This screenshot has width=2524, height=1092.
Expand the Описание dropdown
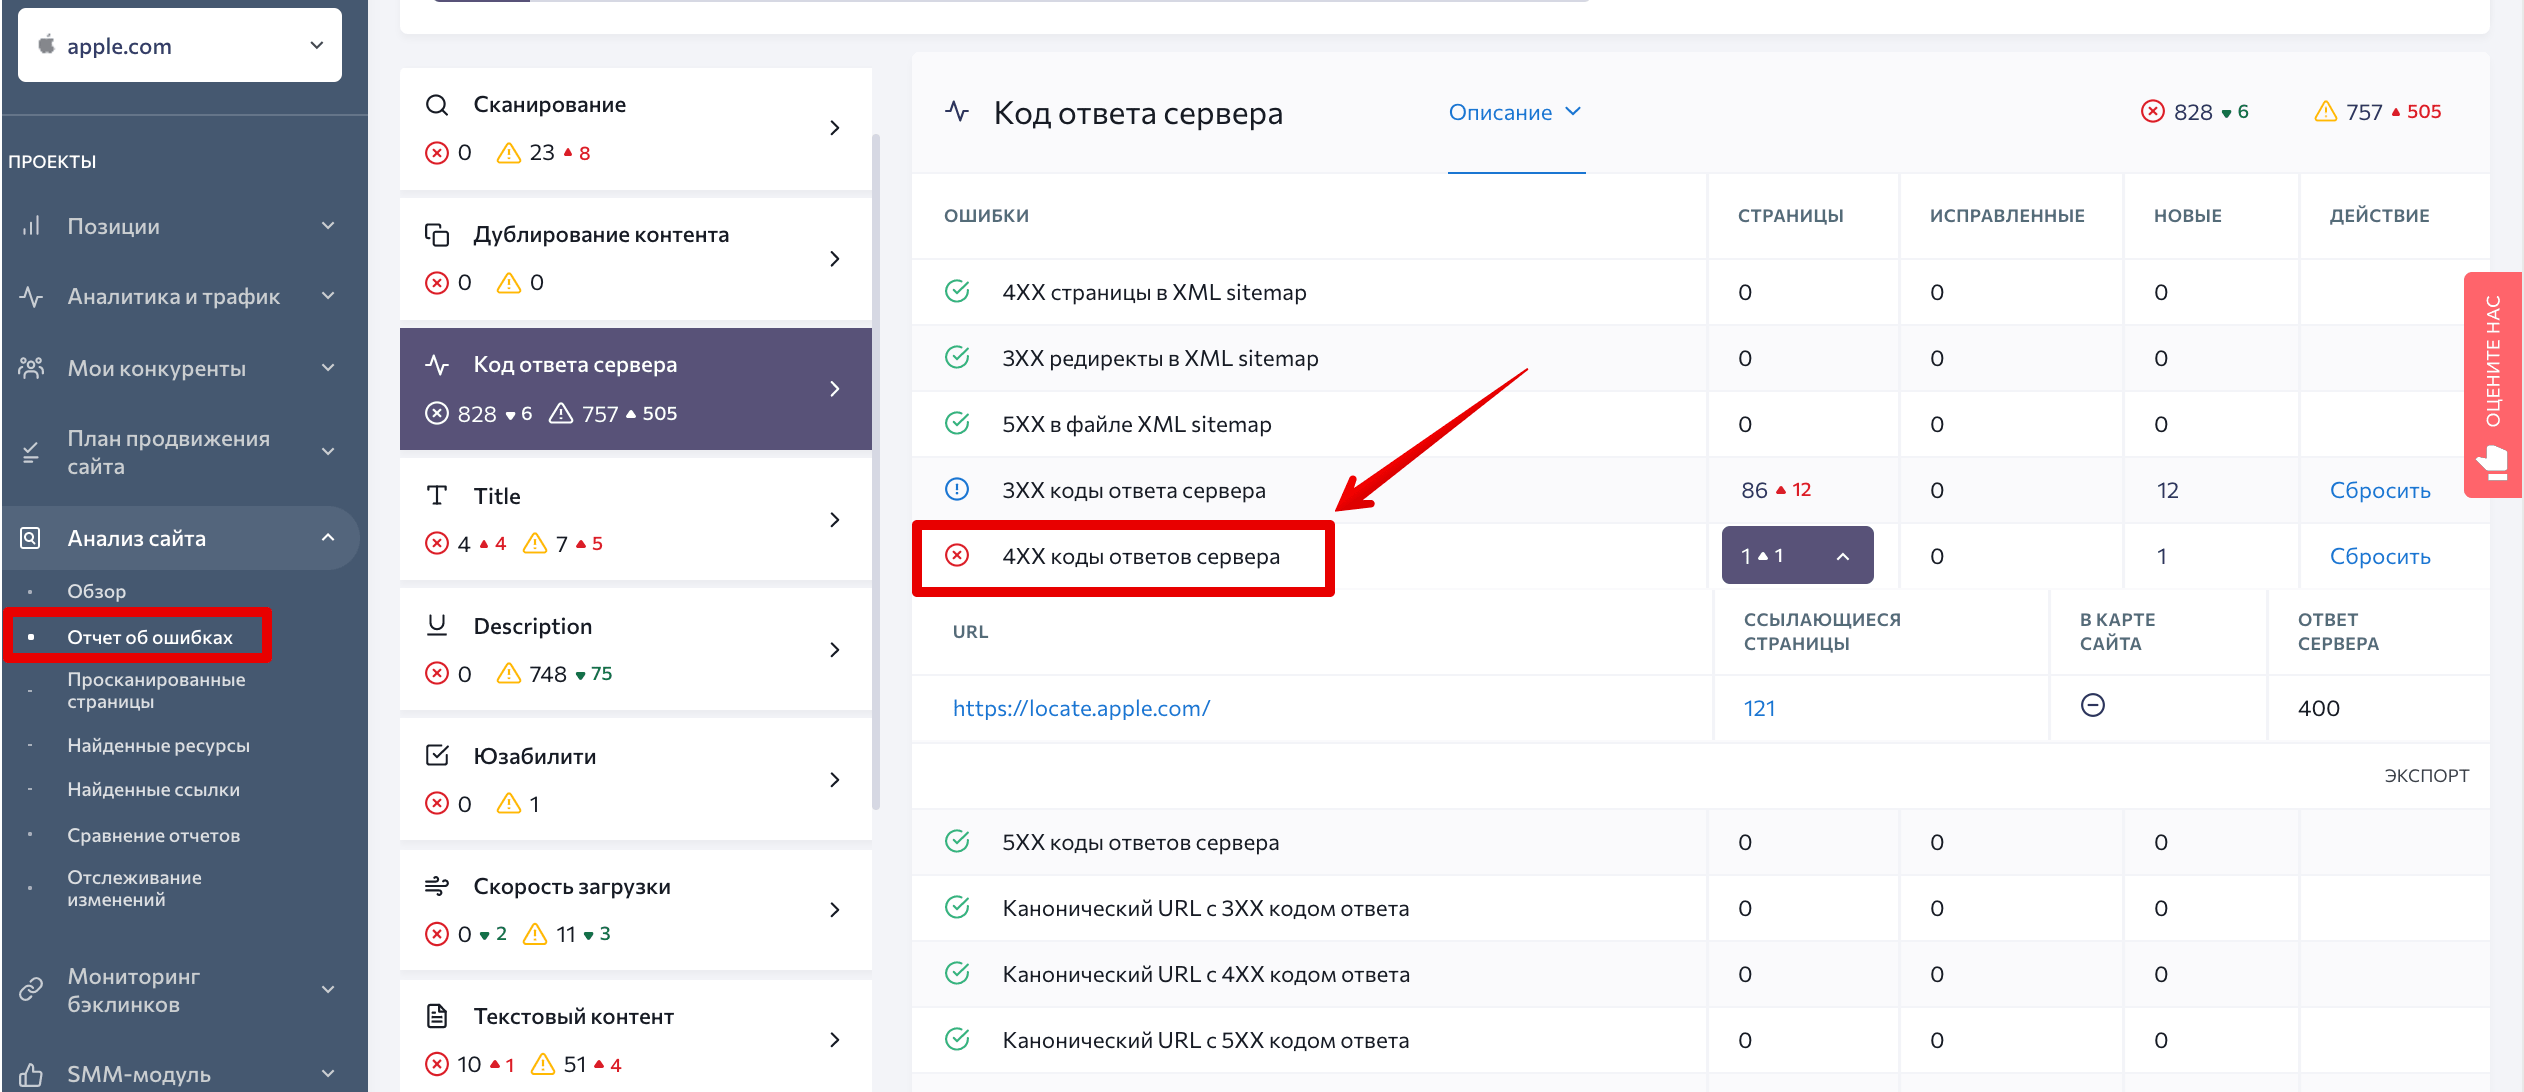[1515, 112]
